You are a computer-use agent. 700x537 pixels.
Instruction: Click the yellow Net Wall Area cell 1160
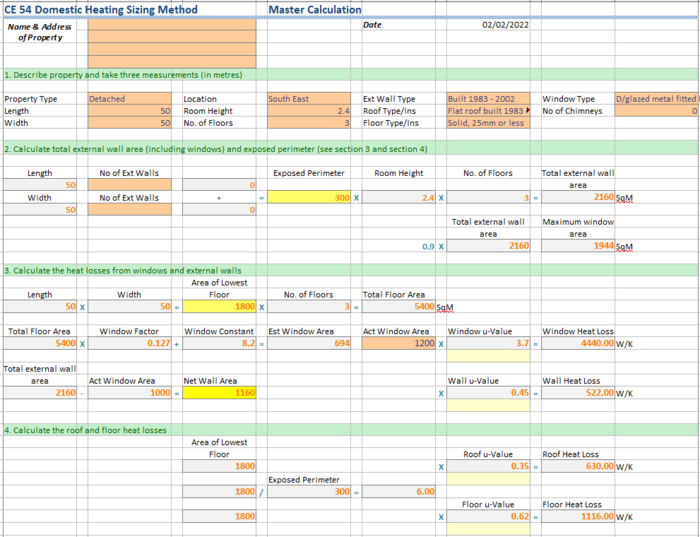point(219,392)
